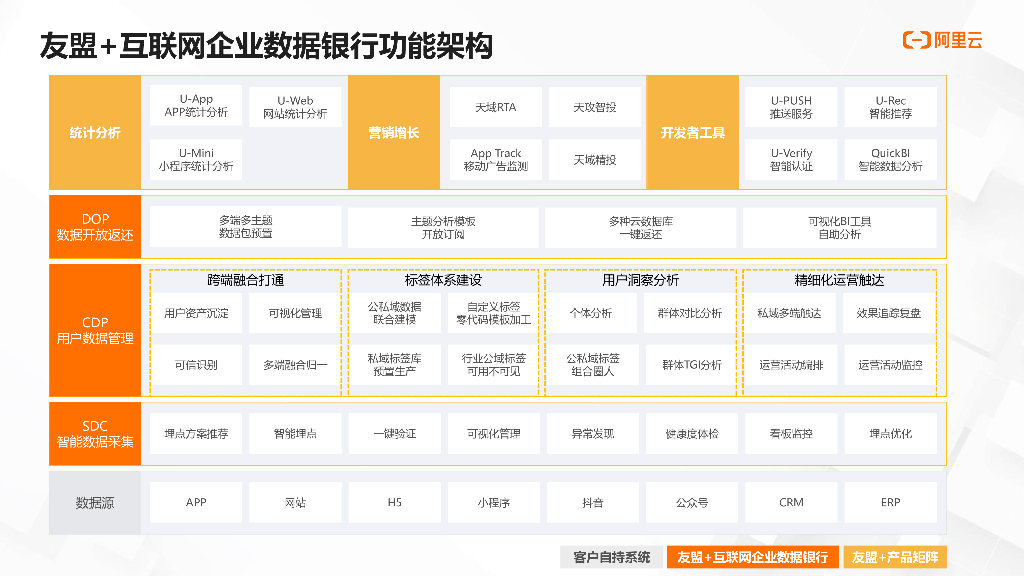Viewport: 1024px width, 576px height.
Task: Click the 埋点方案推荐 box
Action: [x=196, y=434]
